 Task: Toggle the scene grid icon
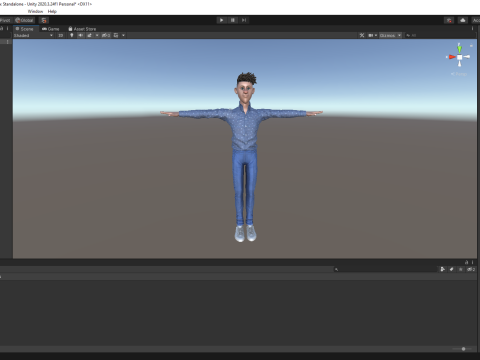(x=116, y=35)
